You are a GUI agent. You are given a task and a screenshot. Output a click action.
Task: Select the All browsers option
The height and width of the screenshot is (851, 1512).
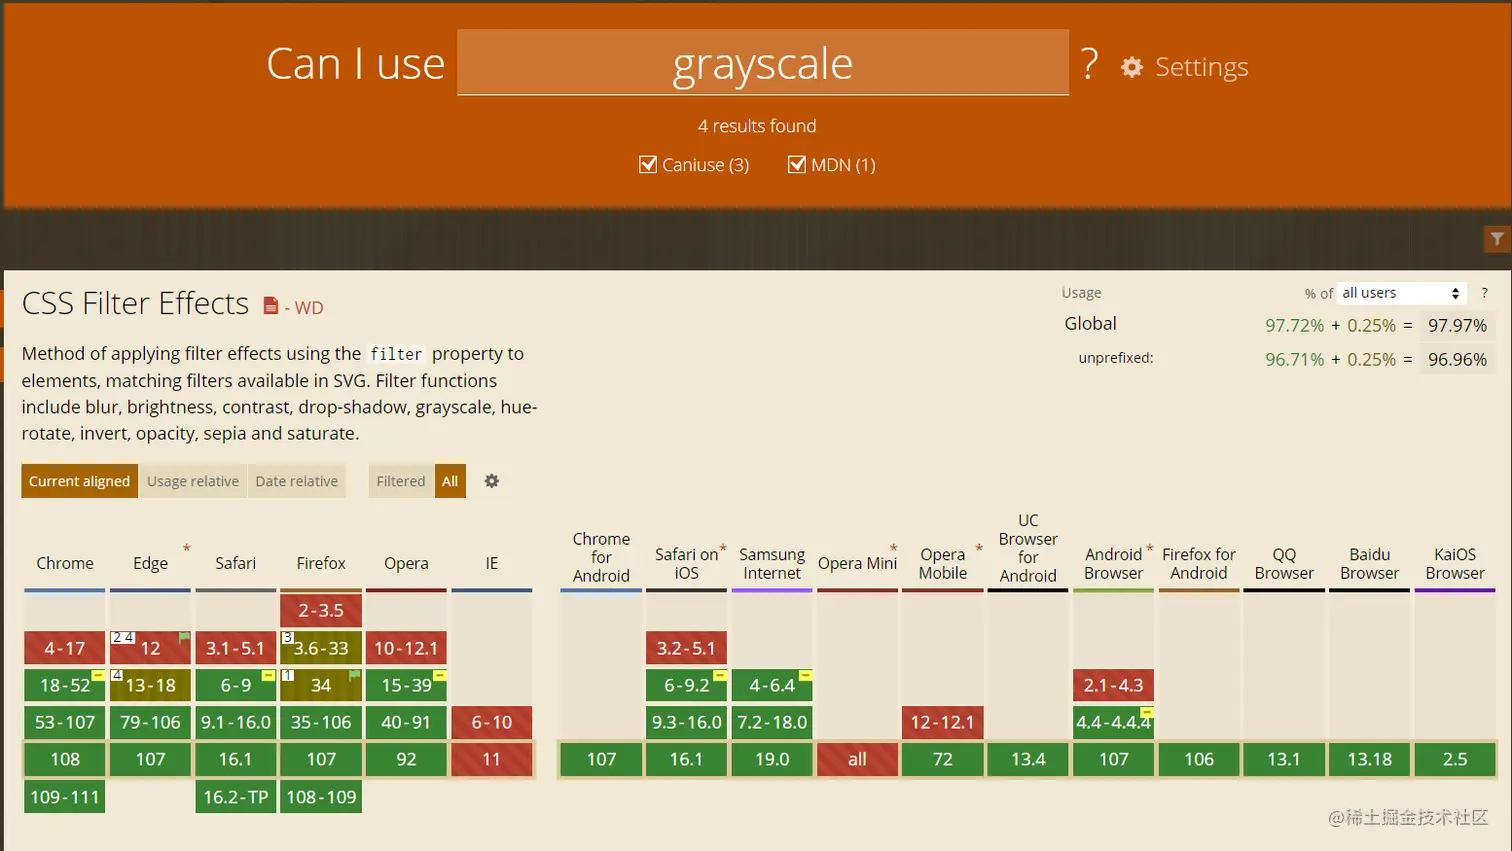click(x=450, y=481)
